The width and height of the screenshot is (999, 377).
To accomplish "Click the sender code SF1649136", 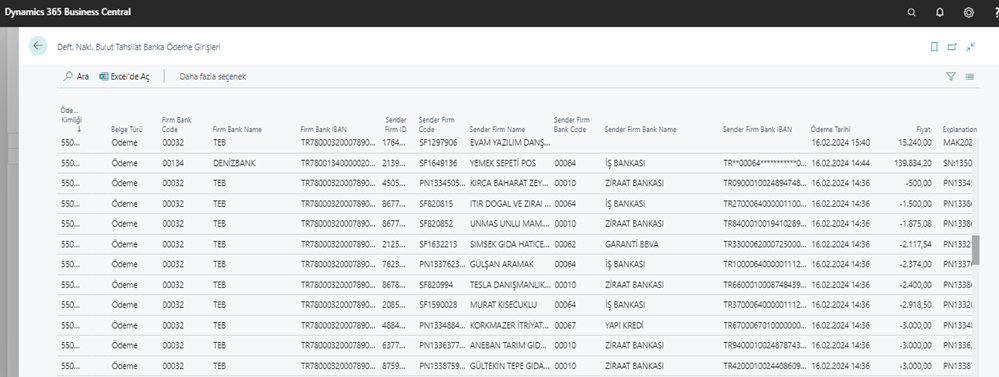I will [x=438, y=164].
